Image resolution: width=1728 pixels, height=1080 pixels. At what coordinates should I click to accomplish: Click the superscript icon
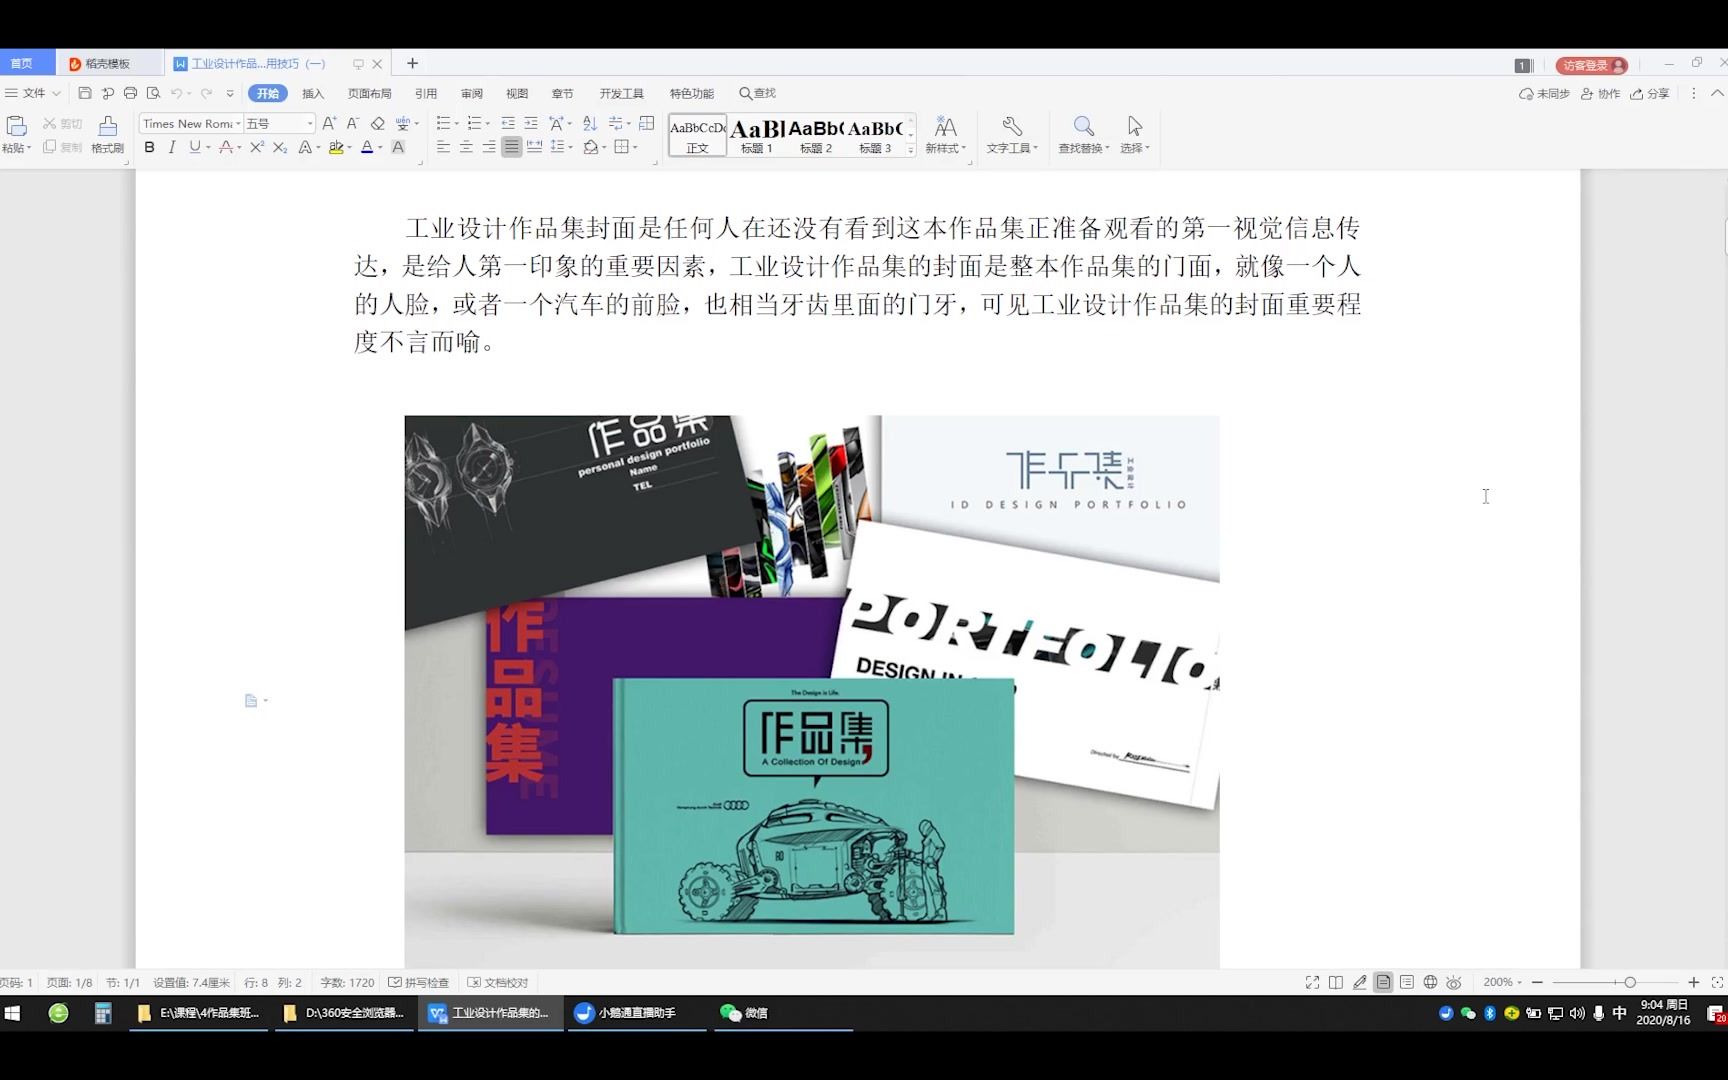(x=256, y=147)
